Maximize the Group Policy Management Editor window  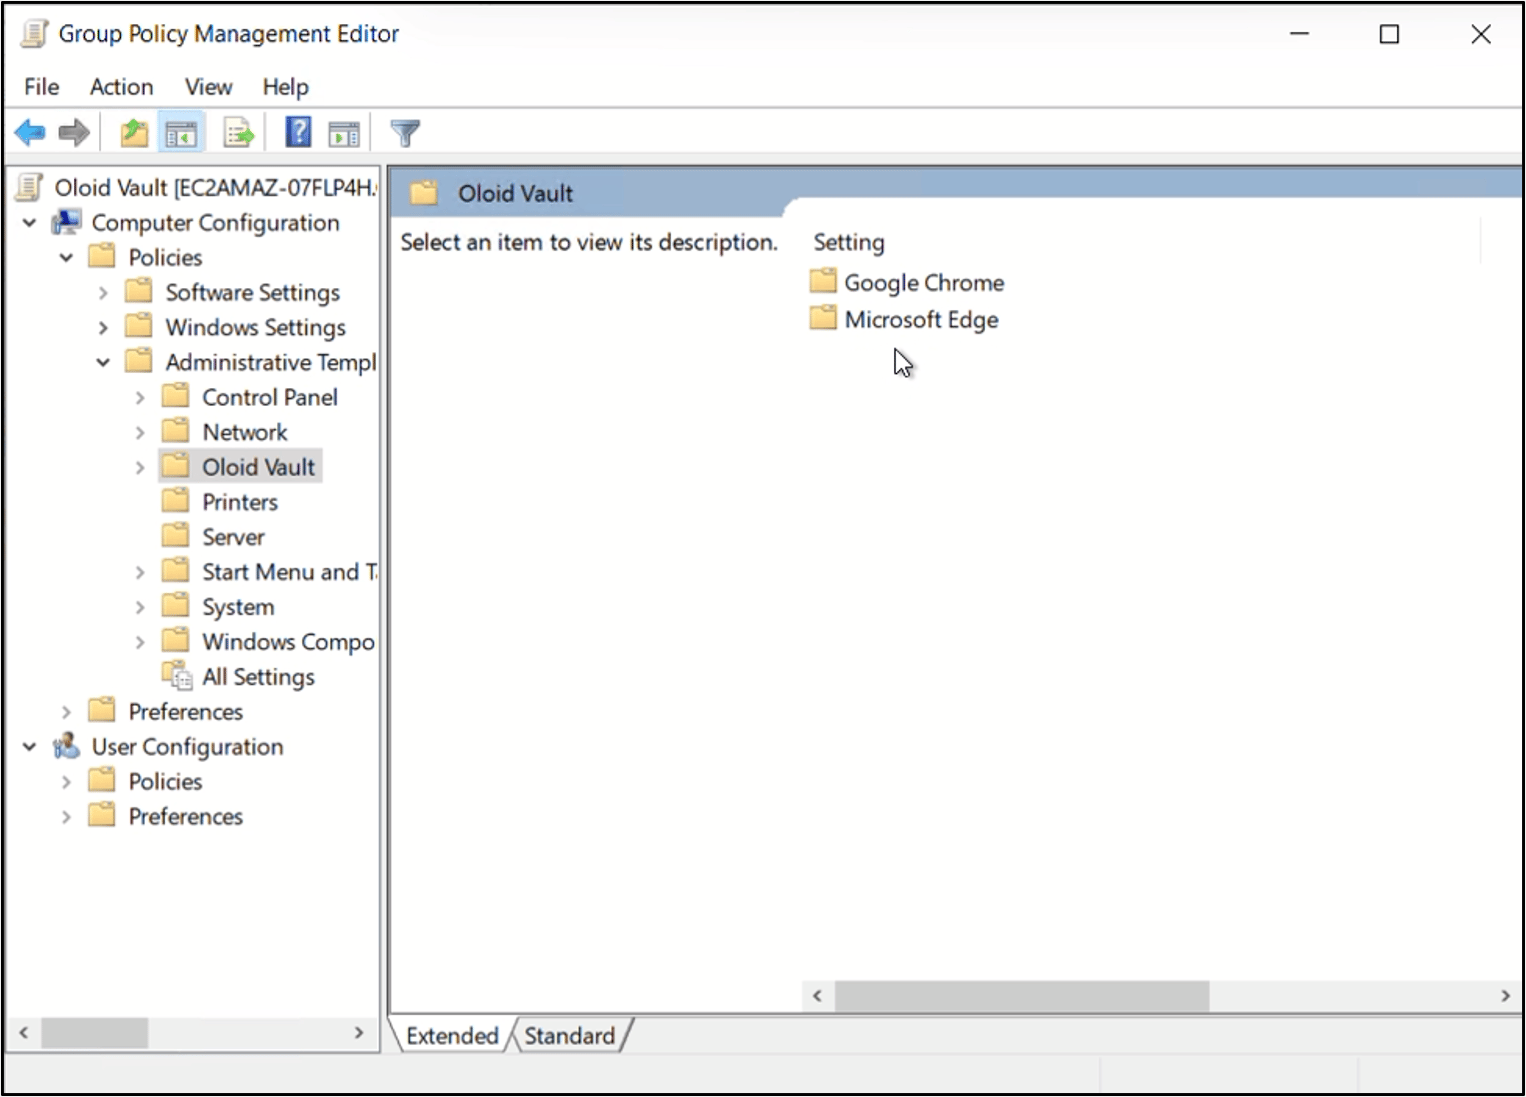click(1389, 34)
